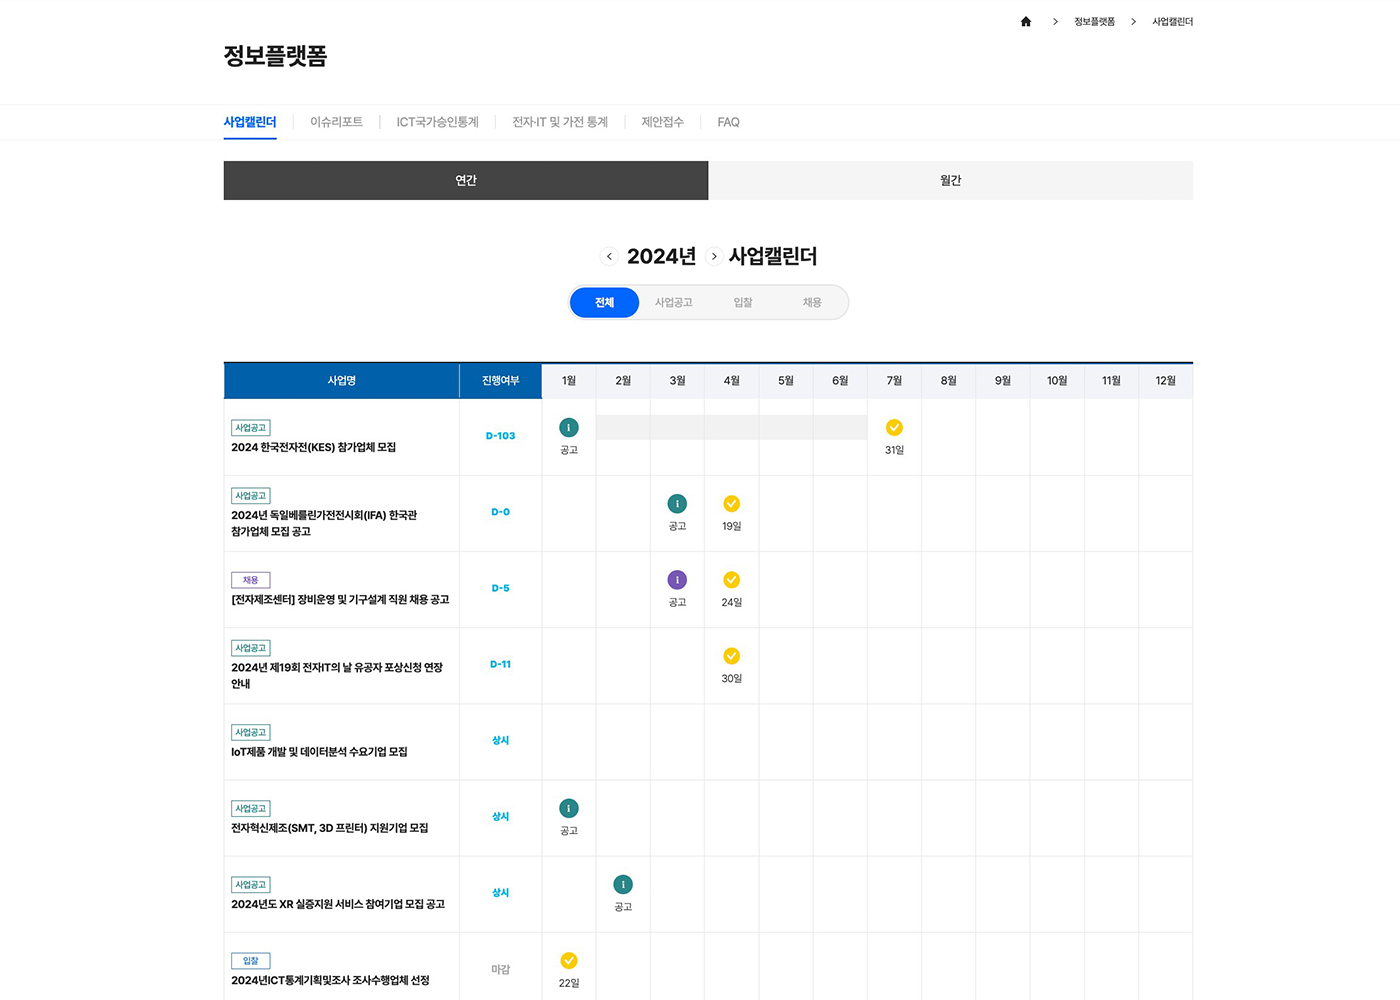Select the 전체 filter in the segmented control
1400x1000 pixels.
604,302
